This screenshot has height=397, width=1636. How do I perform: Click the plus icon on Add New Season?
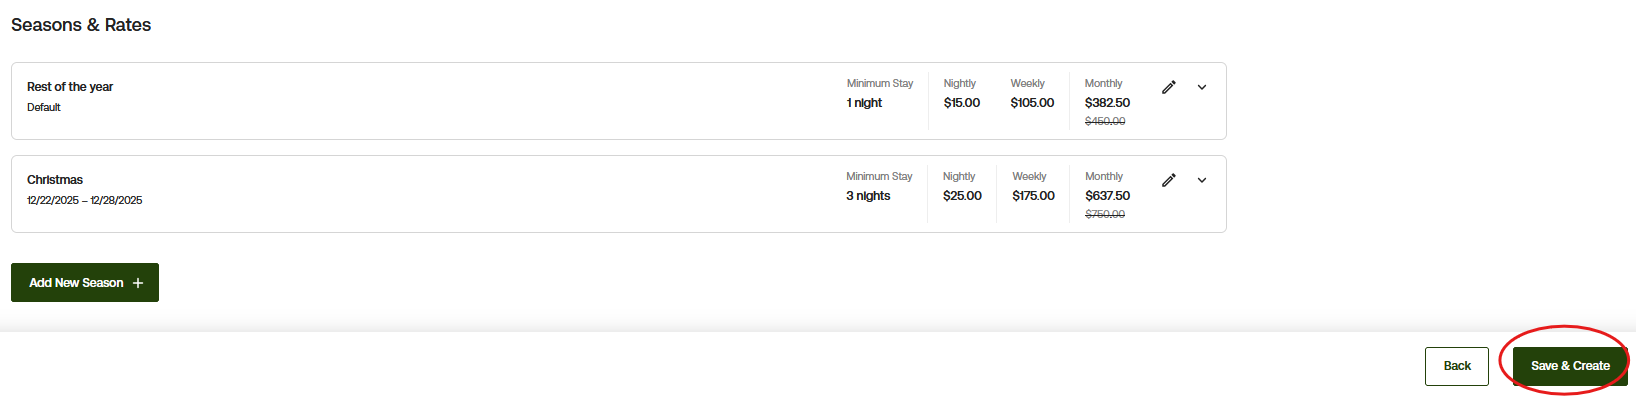click(138, 283)
